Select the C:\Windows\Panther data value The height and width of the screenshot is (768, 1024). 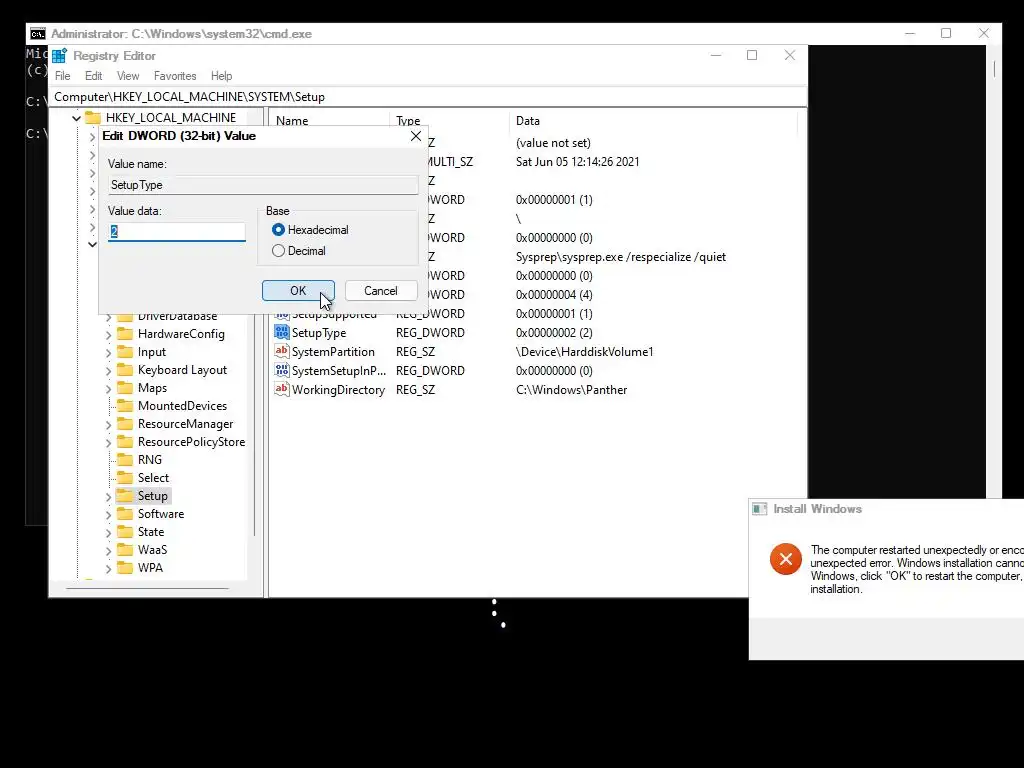(571, 390)
